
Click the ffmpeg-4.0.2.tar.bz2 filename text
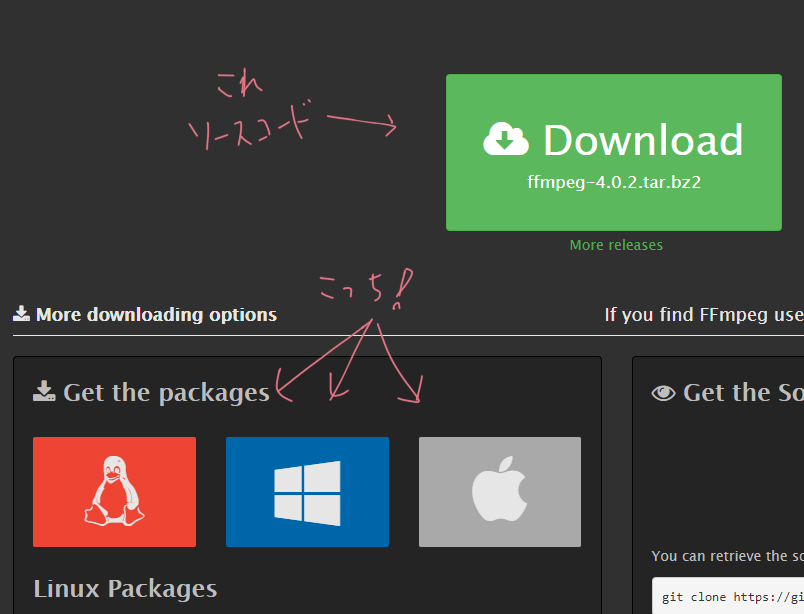coord(614,182)
